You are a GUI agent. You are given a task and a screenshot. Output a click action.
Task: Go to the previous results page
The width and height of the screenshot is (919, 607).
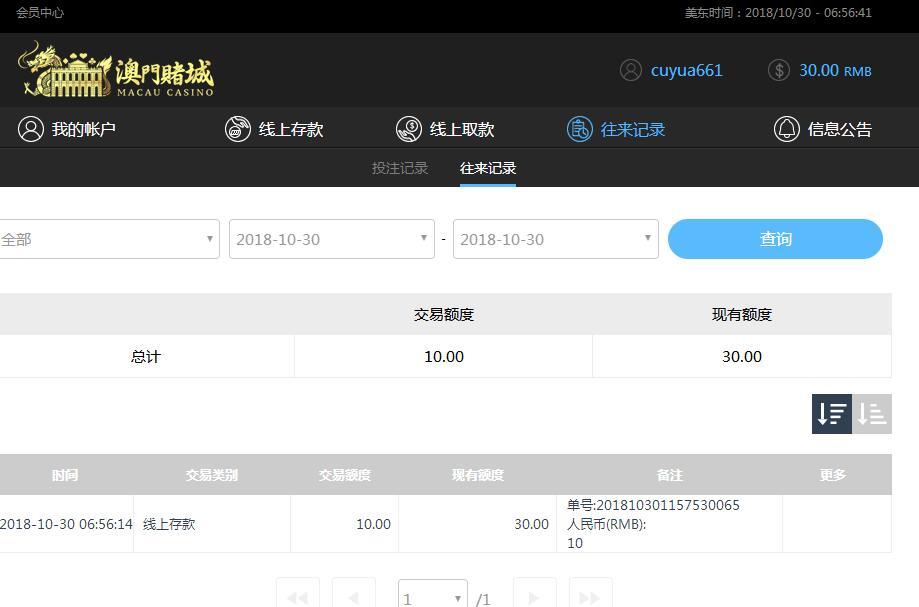tap(353, 593)
